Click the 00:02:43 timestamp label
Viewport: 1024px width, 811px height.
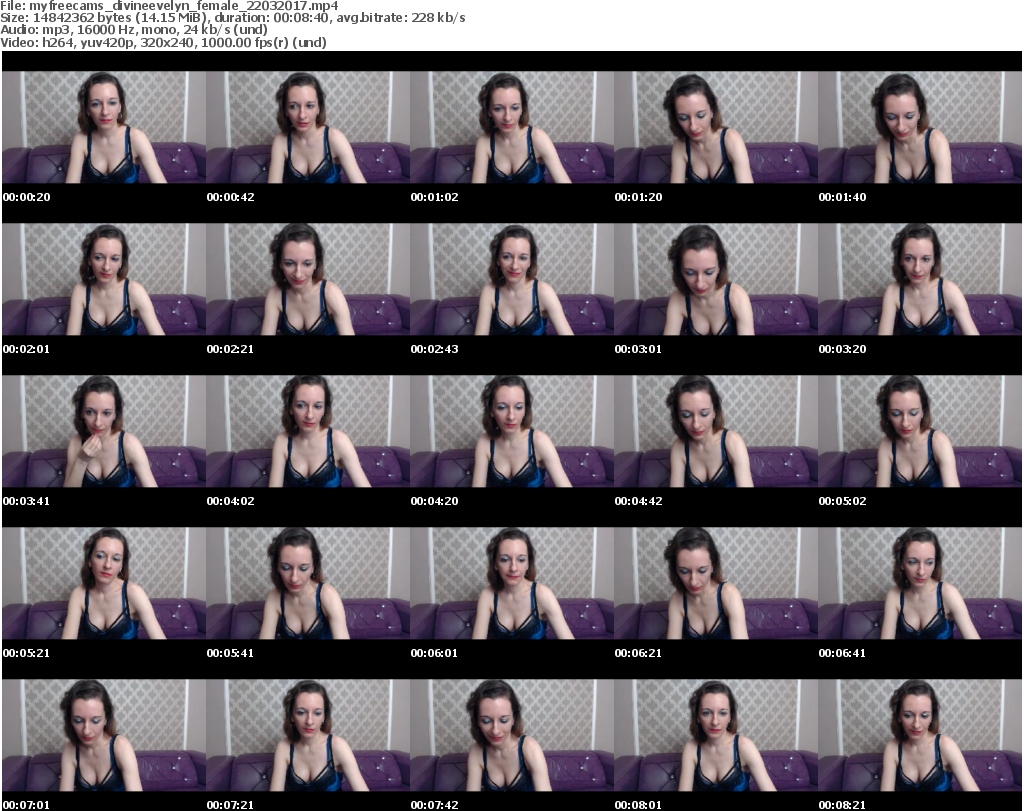pos(434,349)
